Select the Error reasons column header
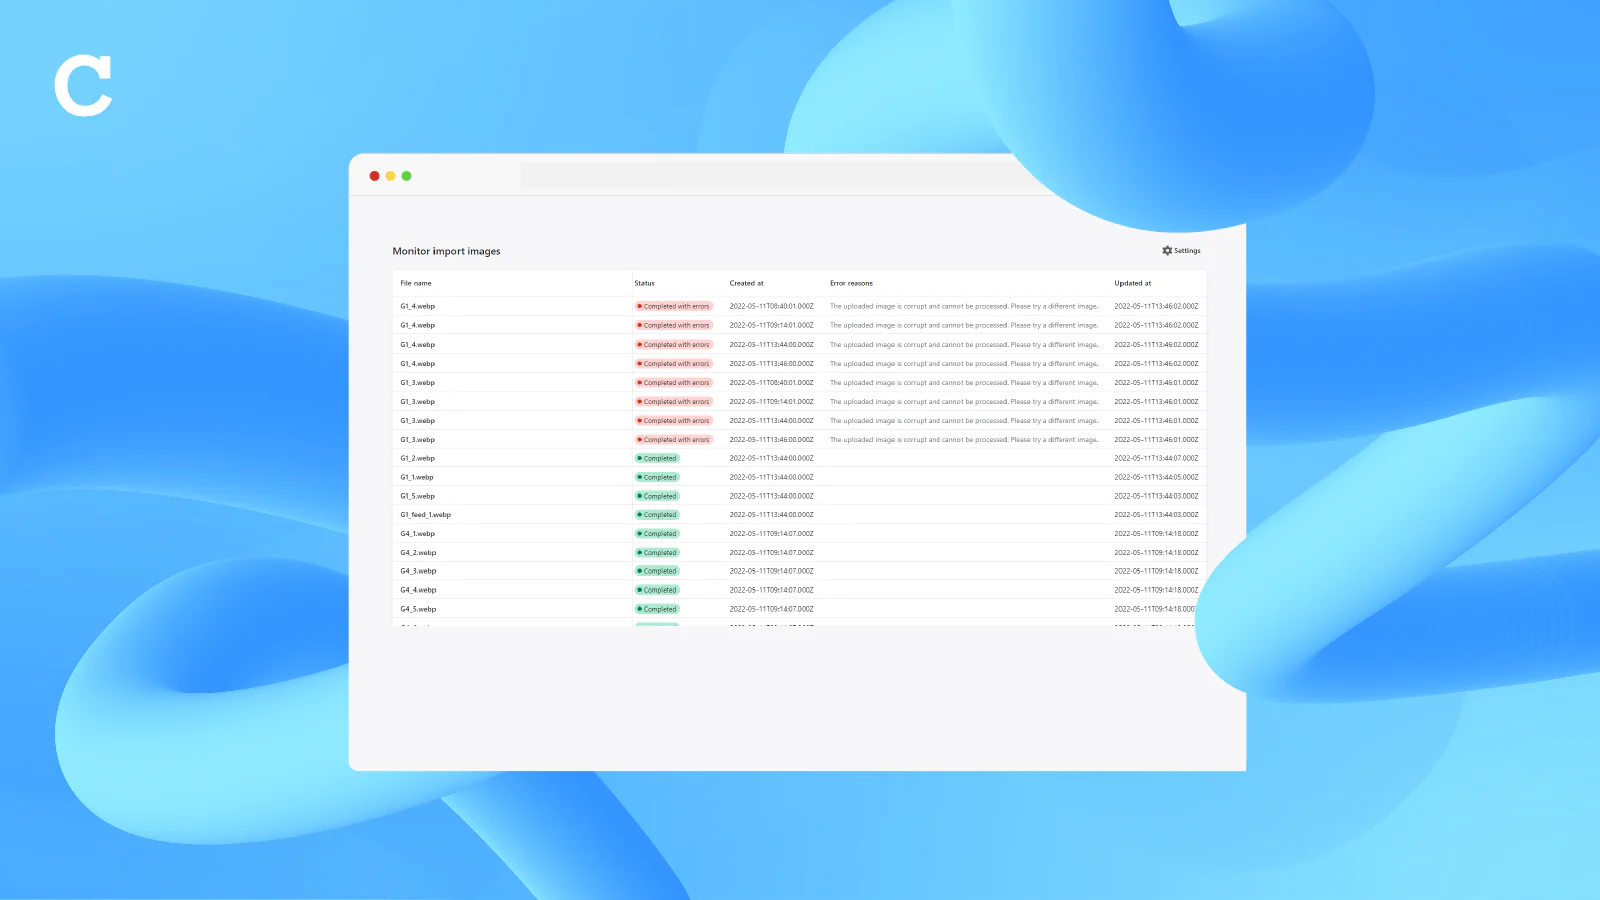The width and height of the screenshot is (1600, 900). pyautogui.click(x=851, y=283)
